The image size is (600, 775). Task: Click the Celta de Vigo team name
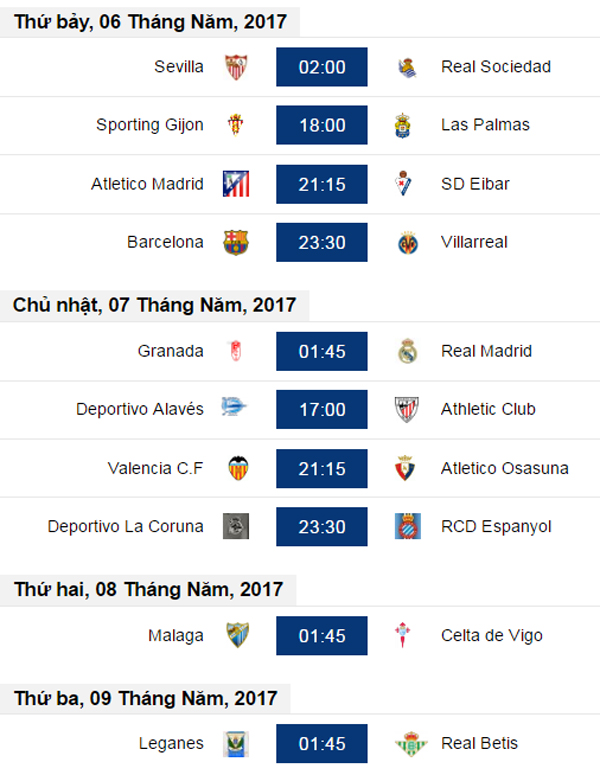(492, 636)
